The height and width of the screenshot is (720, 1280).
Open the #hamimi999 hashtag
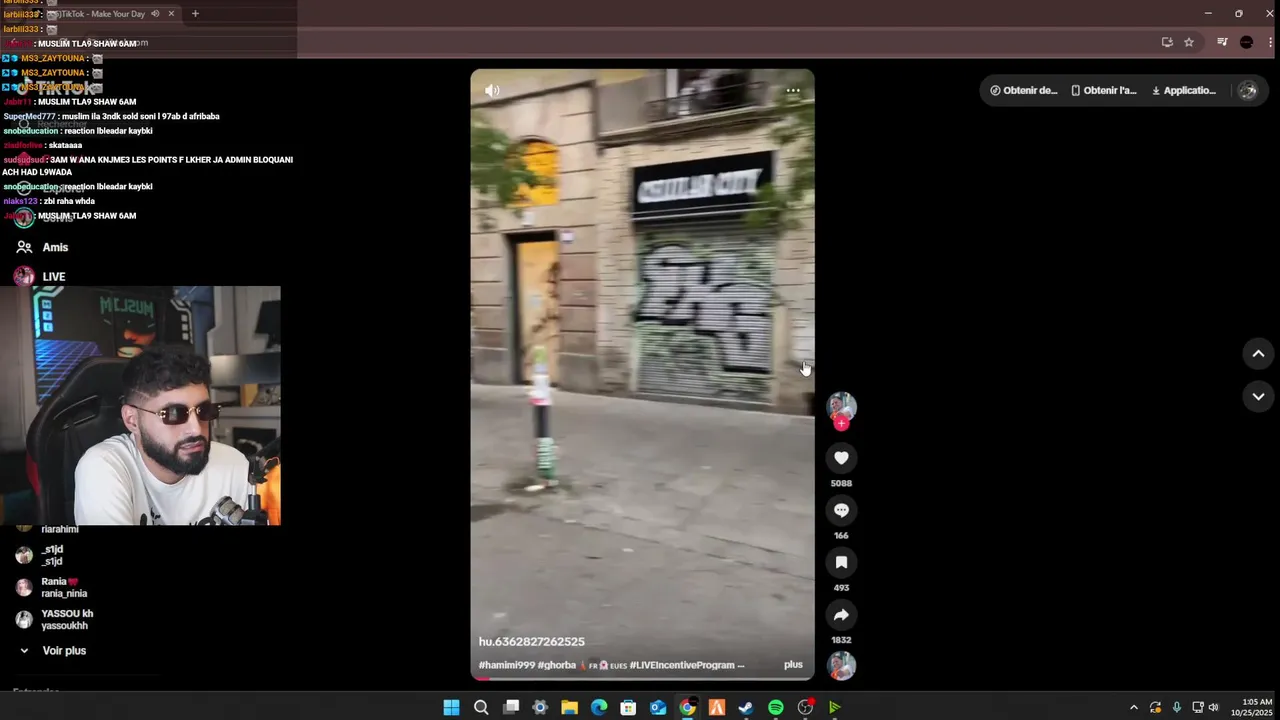point(506,665)
